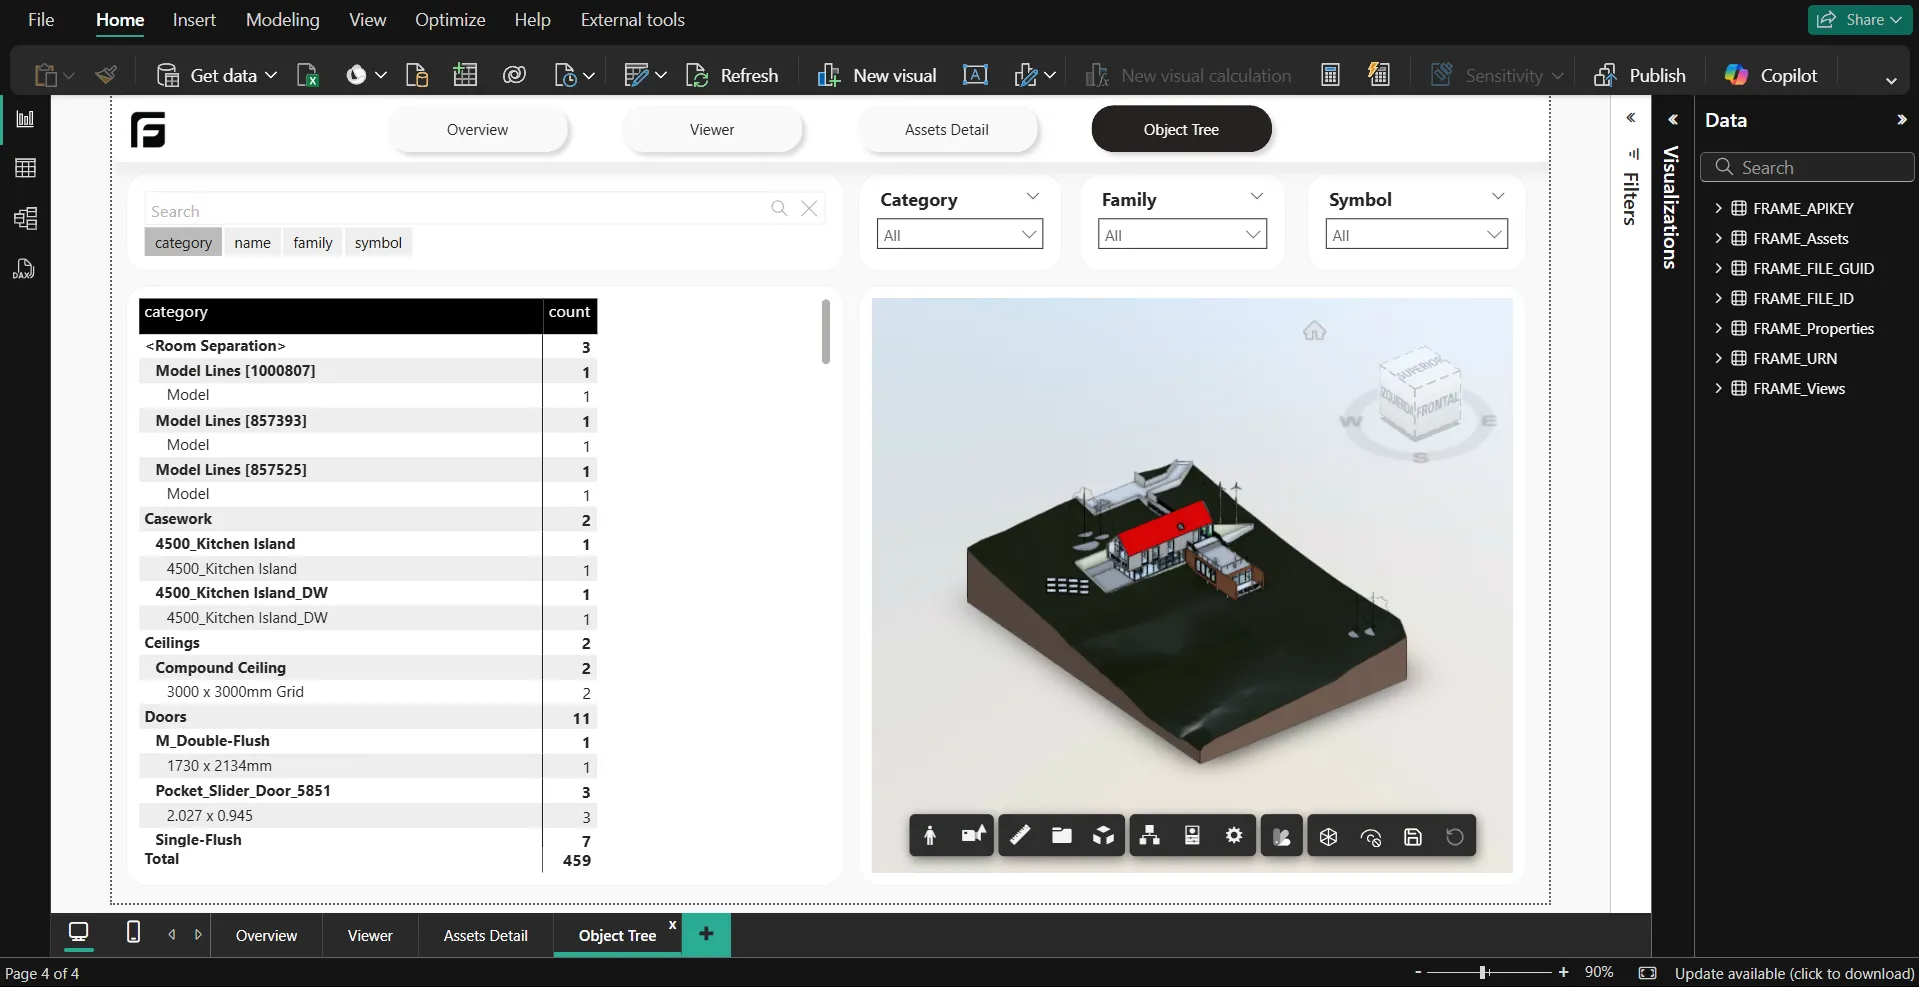Click the Home view icon in 3D viewer
The width and height of the screenshot is (1919, 987).
(1314, 331)
